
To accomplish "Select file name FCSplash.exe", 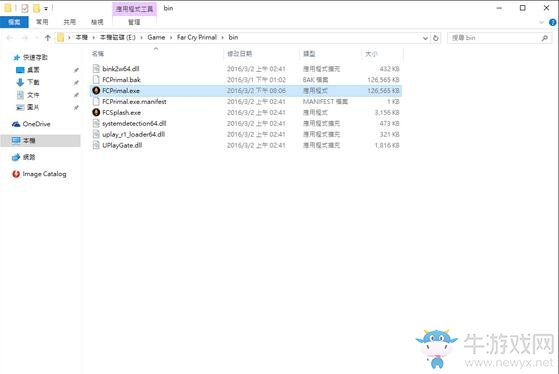I will coord(121,112).
